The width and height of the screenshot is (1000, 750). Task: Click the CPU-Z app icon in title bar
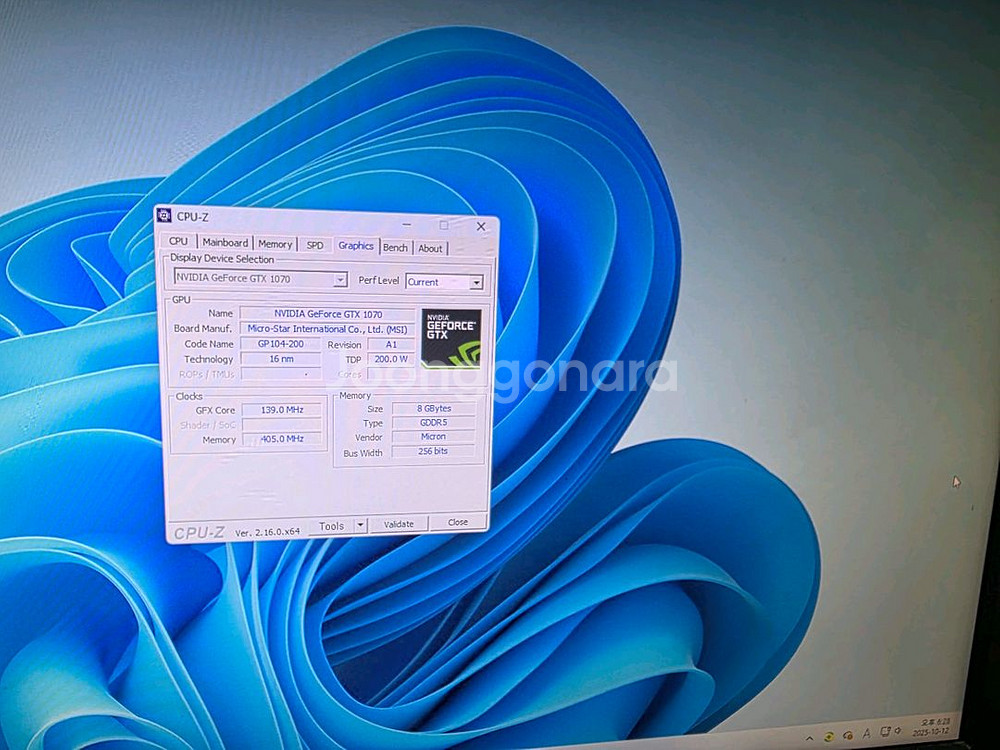[x=164, y=215]
